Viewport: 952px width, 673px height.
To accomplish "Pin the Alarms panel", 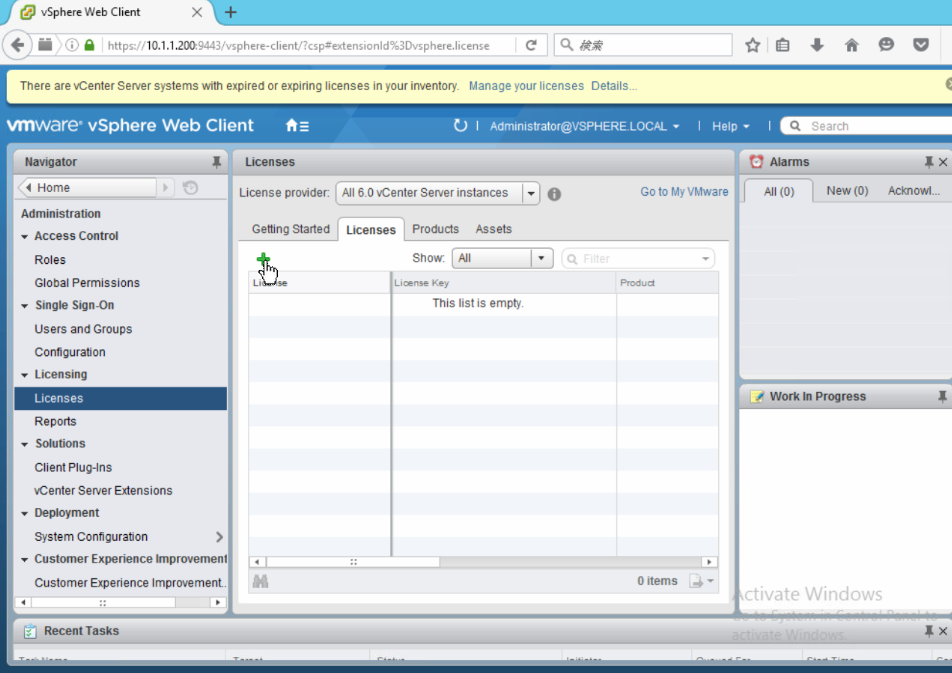I will point(928,162).
